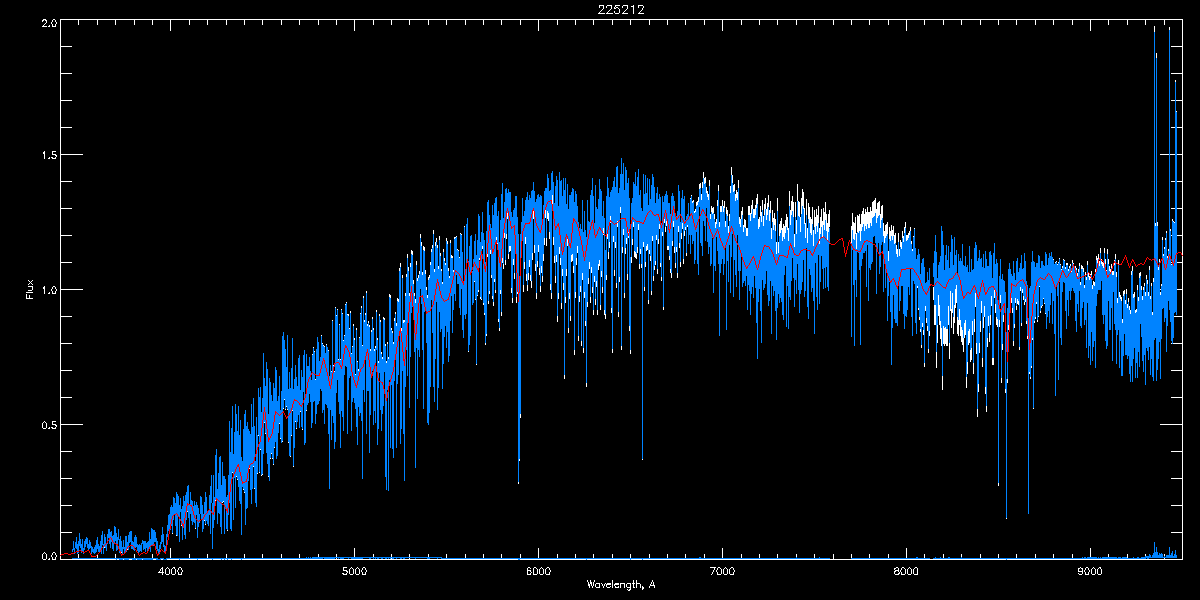1200x600 pixels.
Task: Click the plot title 225212
Action: pos(621,9)
